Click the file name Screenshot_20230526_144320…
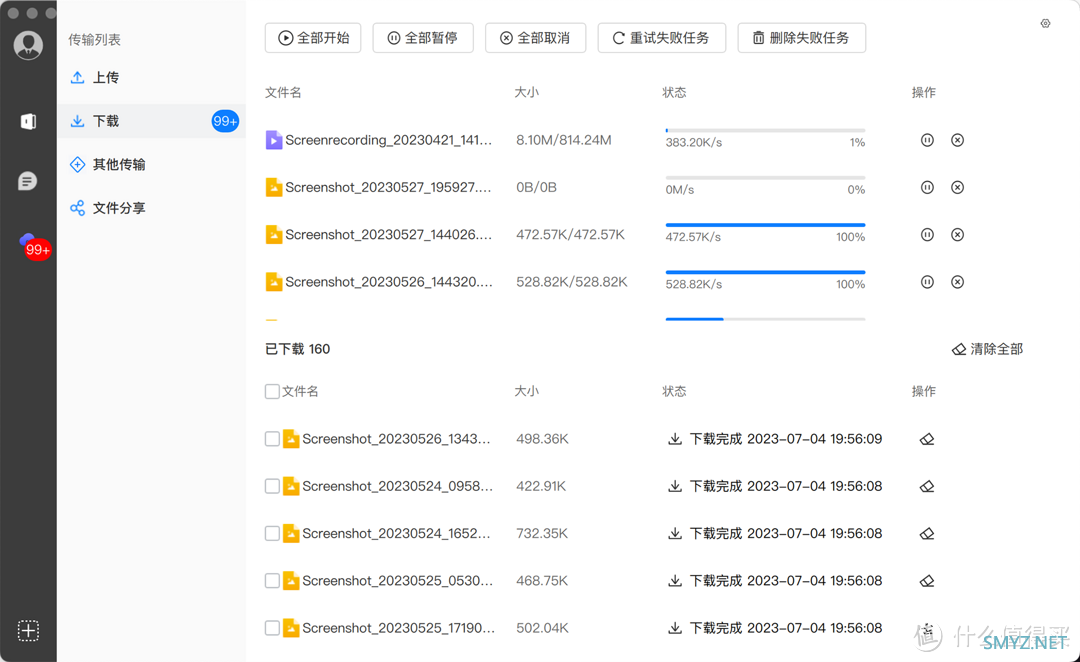The image size is (1080, 662). click(x=389, y=282)
